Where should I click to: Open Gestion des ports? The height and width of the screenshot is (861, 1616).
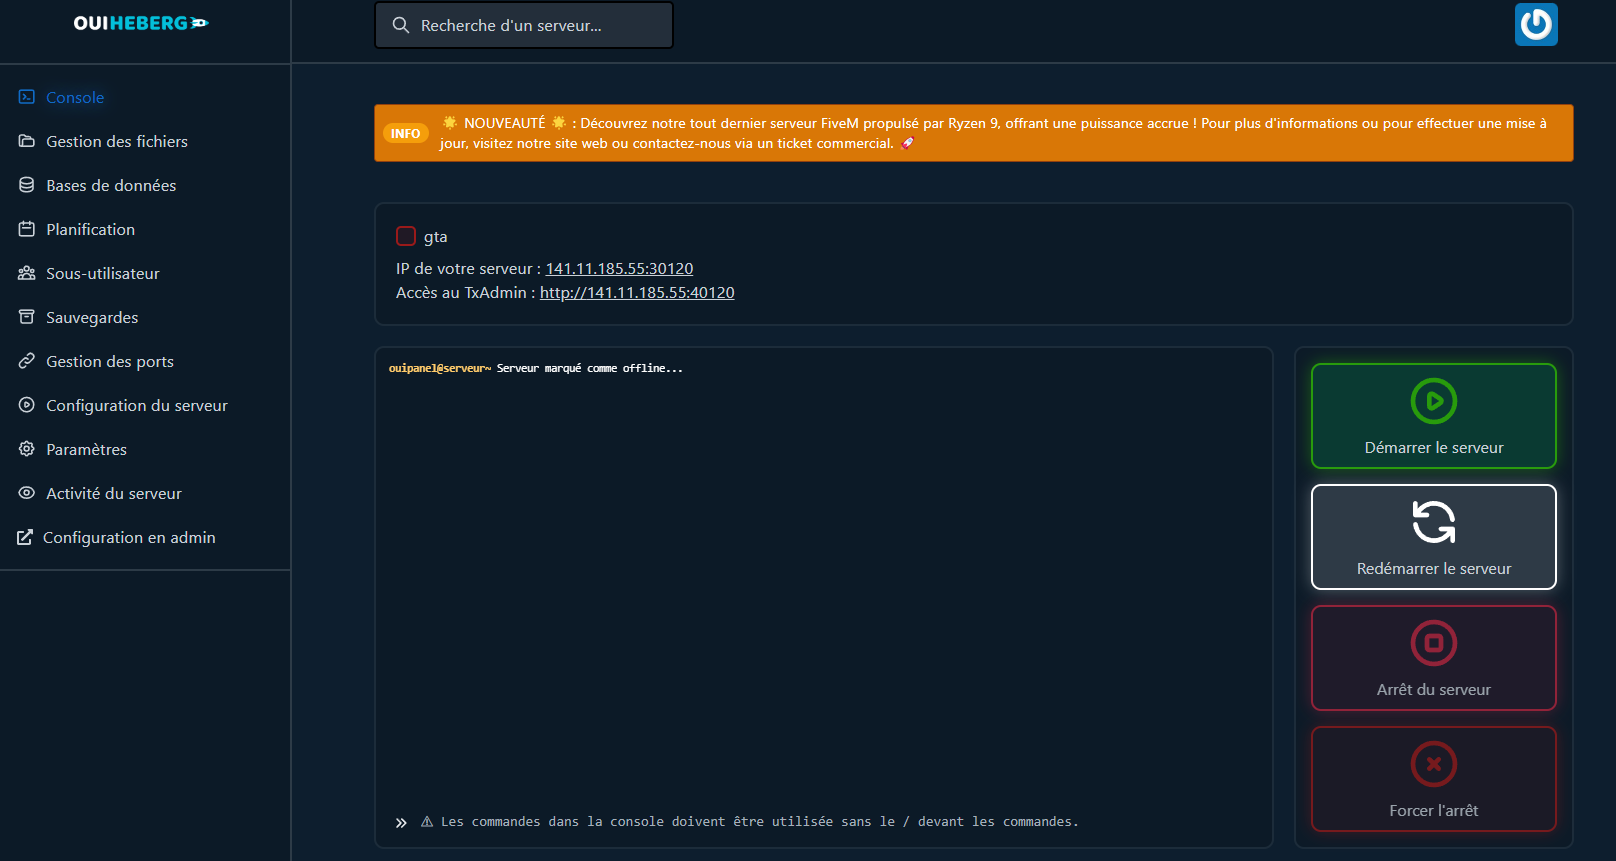point(109,361)
